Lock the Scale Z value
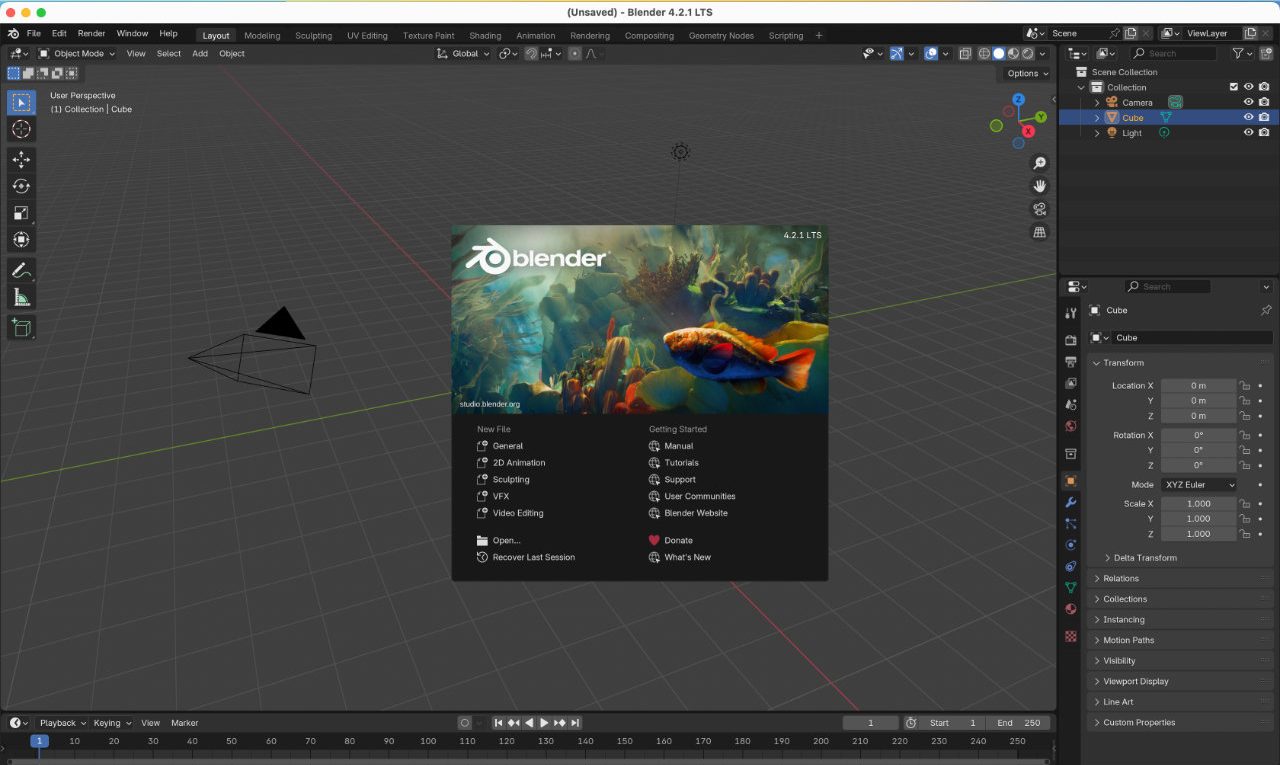Image resolution: width=1280 pixels, height=765 pixels. click(1245, 534)
